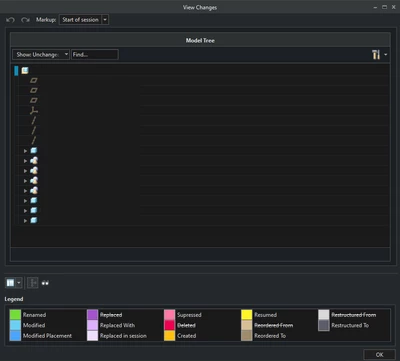Screen dimensions: 400x361
Task: Click into the Find search field
Action: coord(95,55)
